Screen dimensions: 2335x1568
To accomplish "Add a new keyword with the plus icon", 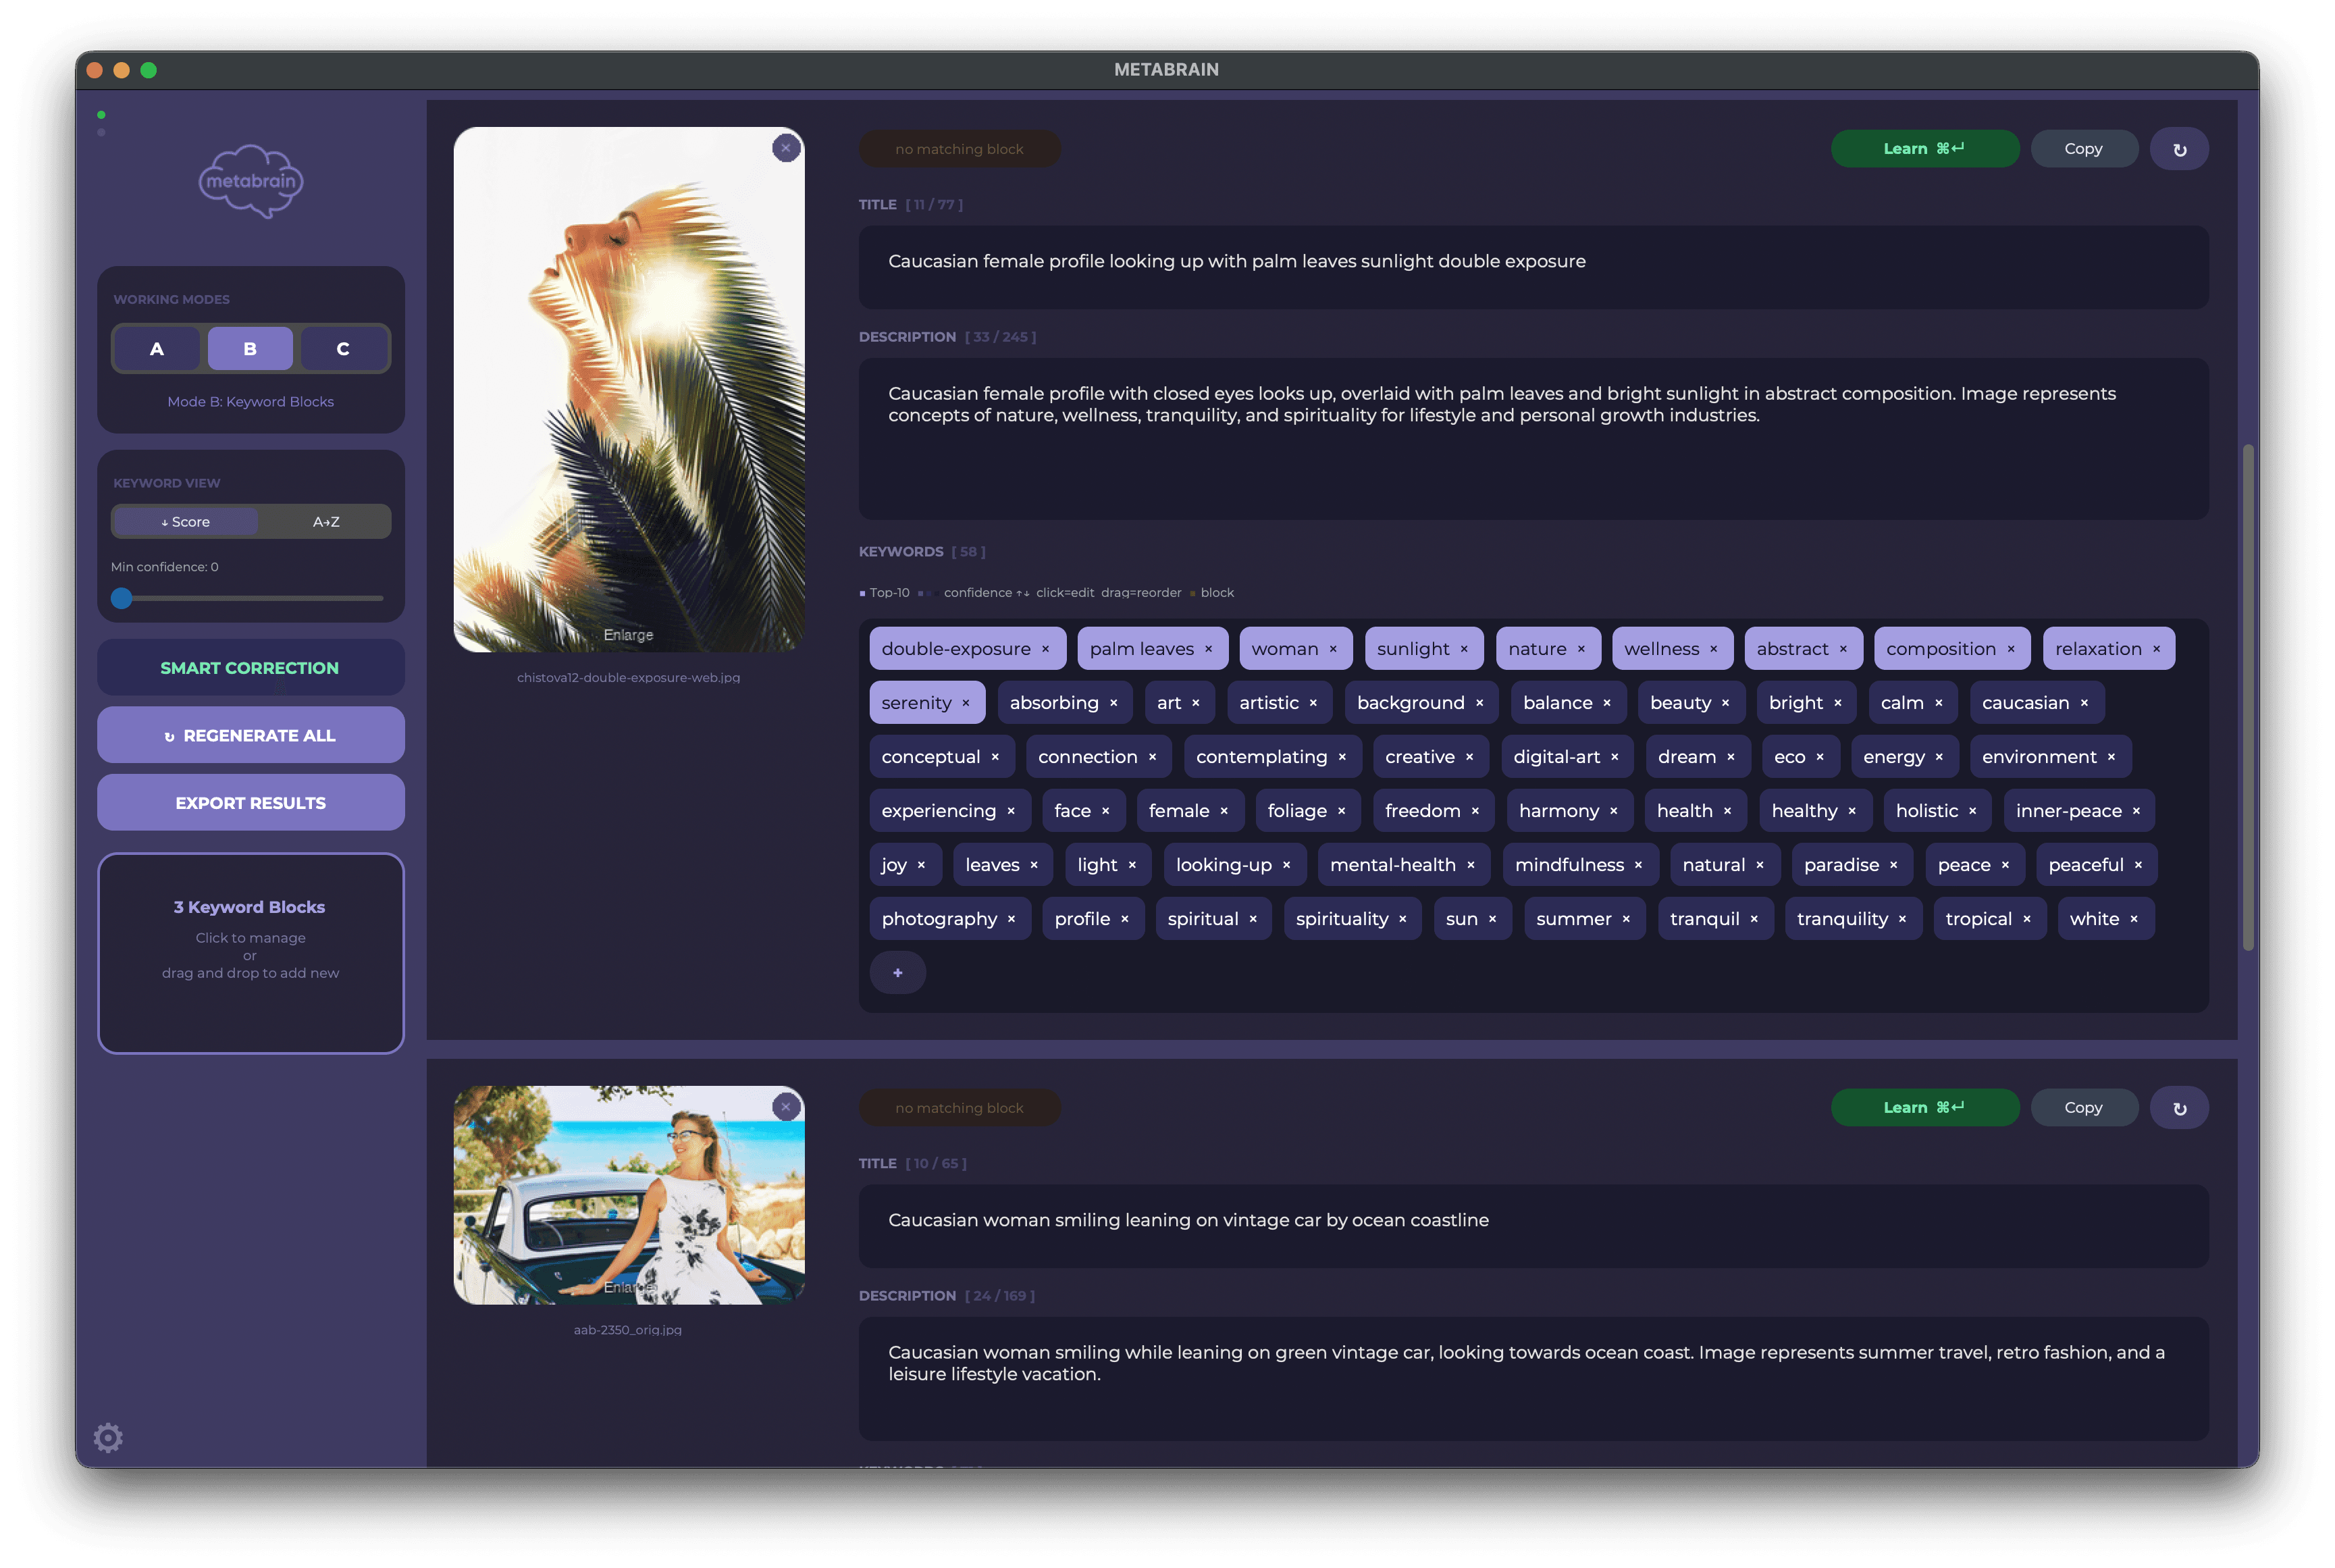I will coord(897,972).
